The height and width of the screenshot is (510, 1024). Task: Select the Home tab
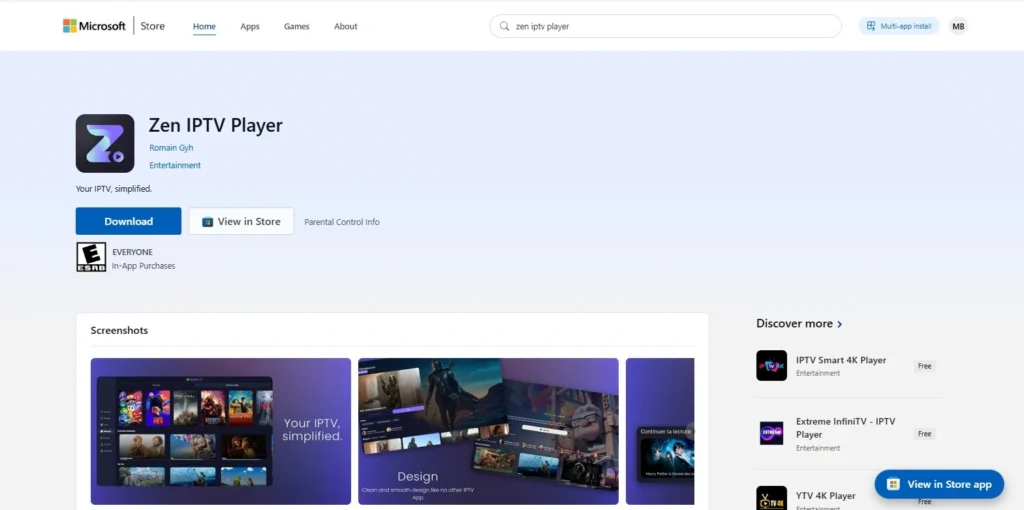pyautogui.click(x=204, y=26)
